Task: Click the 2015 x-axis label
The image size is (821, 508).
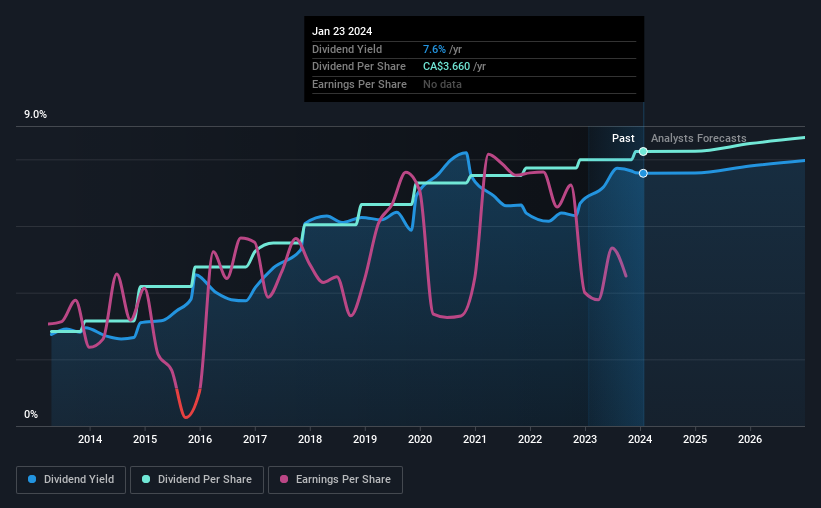Action: click(145, 439)
